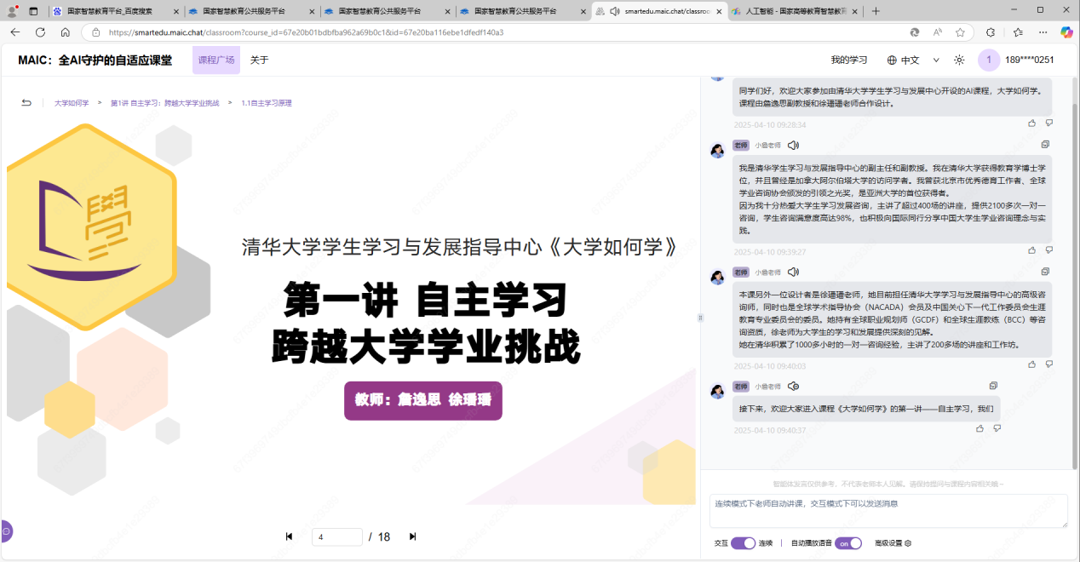Click the browser refresh button

click(x=40, y=32)
